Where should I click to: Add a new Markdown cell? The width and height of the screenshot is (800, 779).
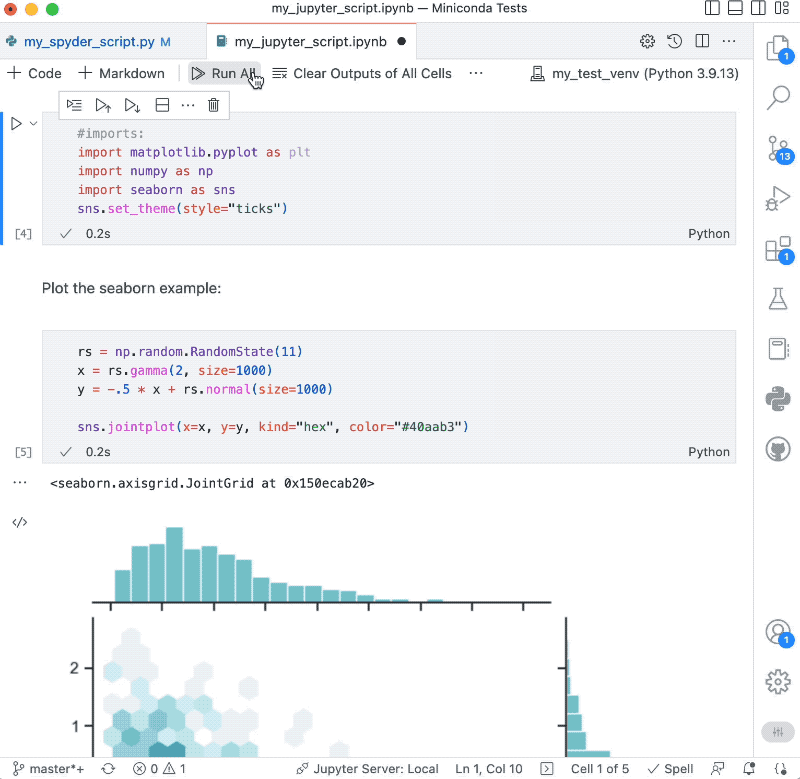(121, 73)
